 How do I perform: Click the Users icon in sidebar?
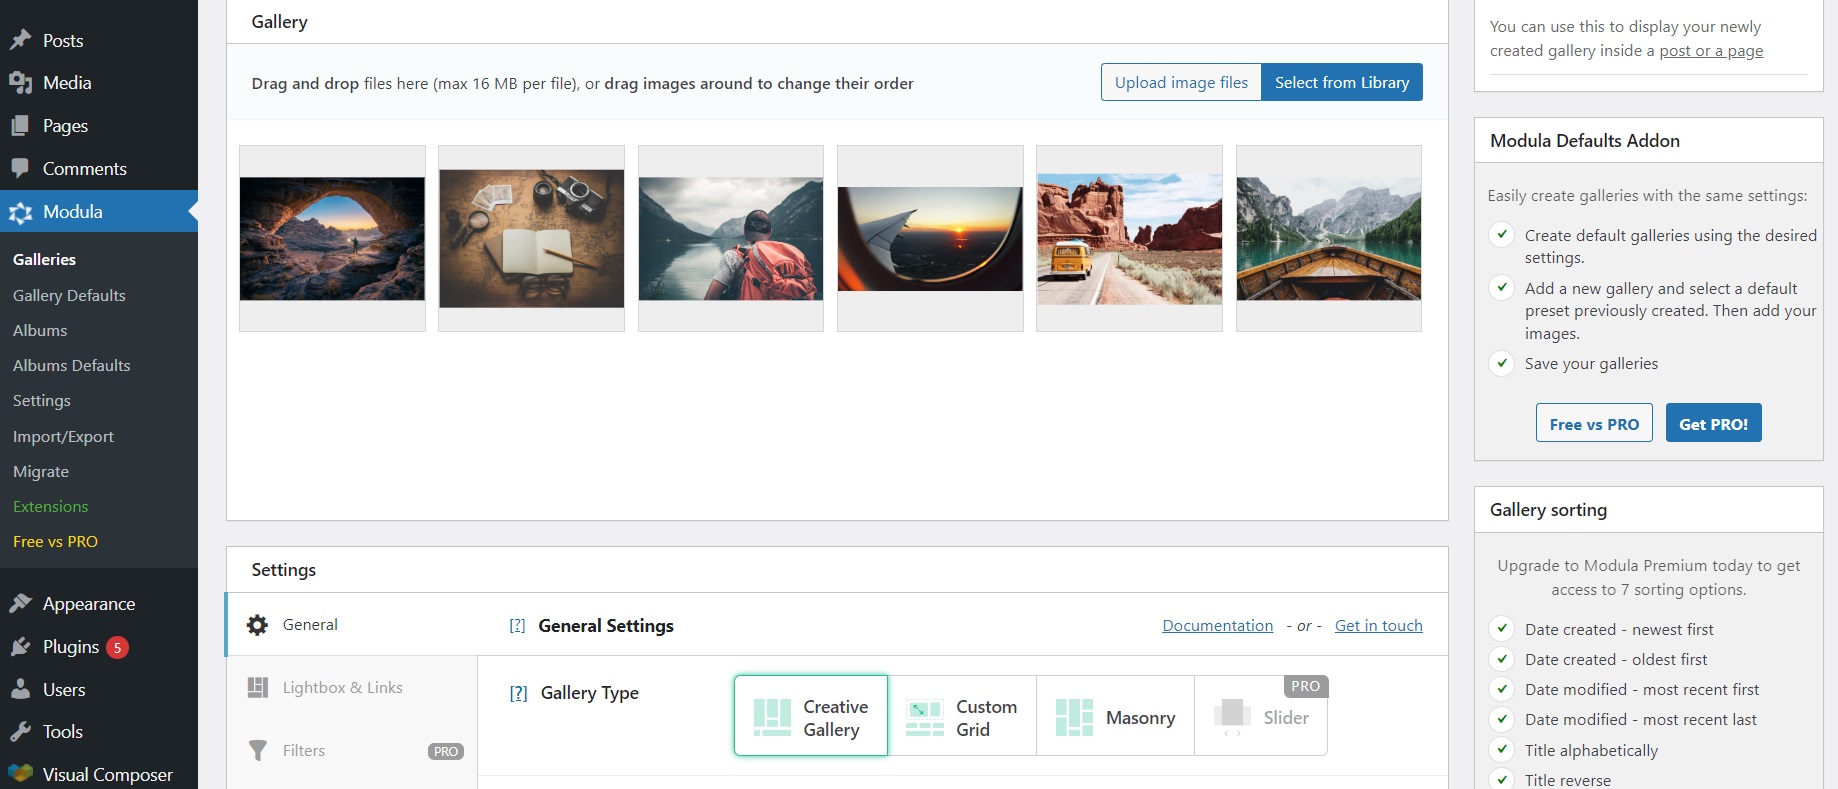click(x=20, y=690)
